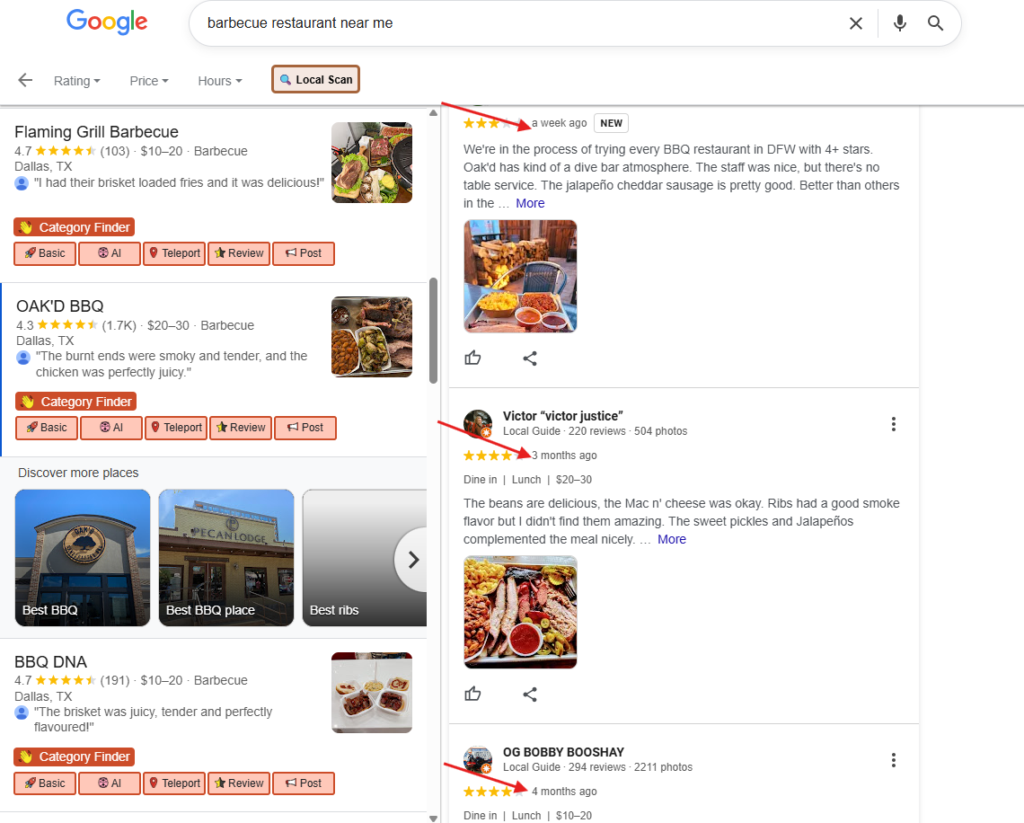This screenshot has width=1024, height=823.
Task: Click the results list vertical scrollbar
Action: coord(433,330)
